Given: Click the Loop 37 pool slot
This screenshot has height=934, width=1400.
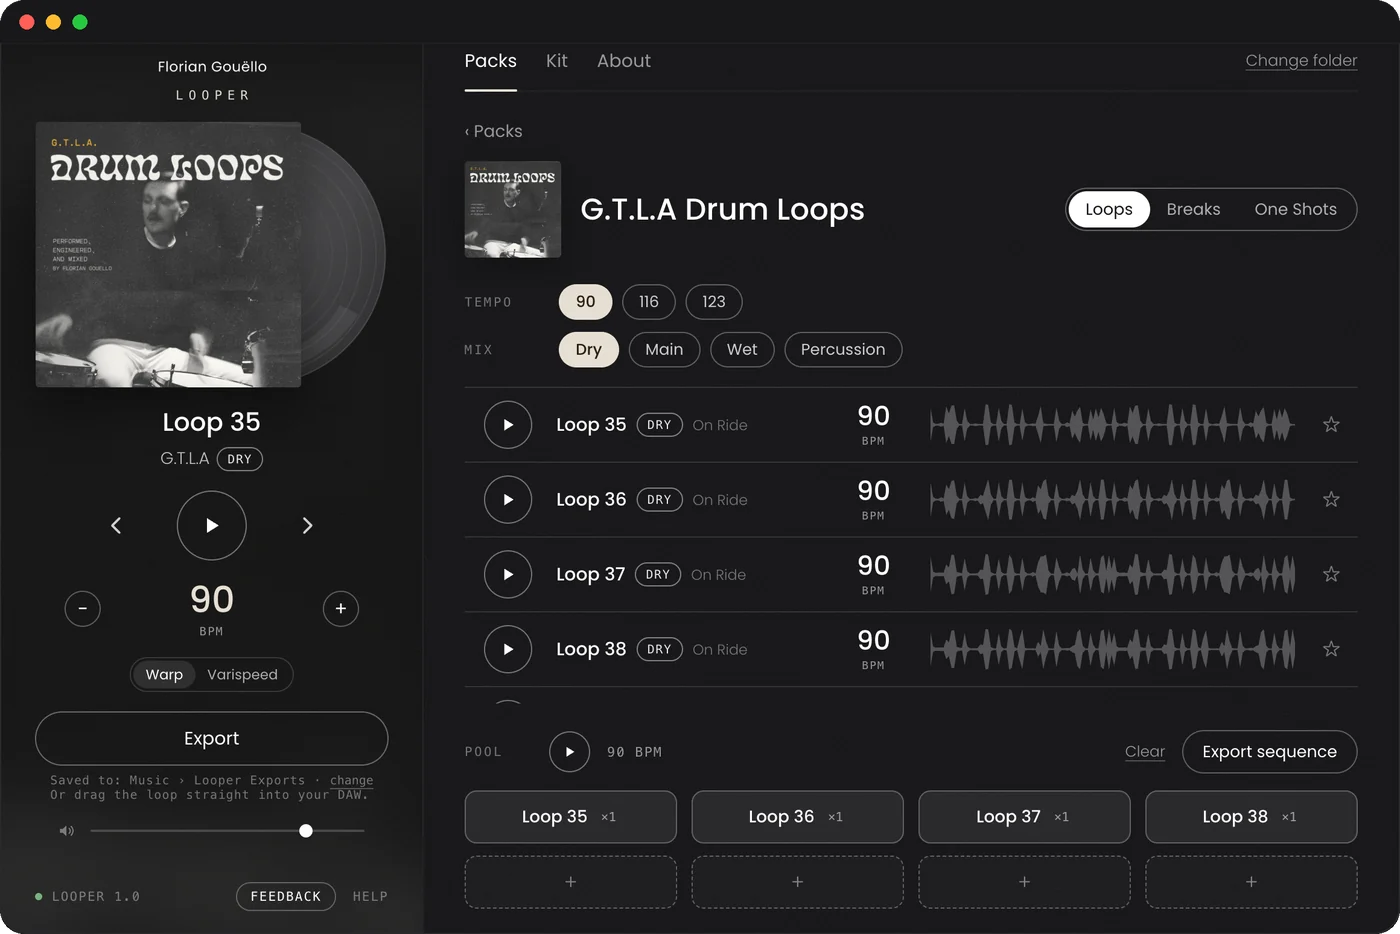Looking at the screenshot, I should pos(1024,817).
